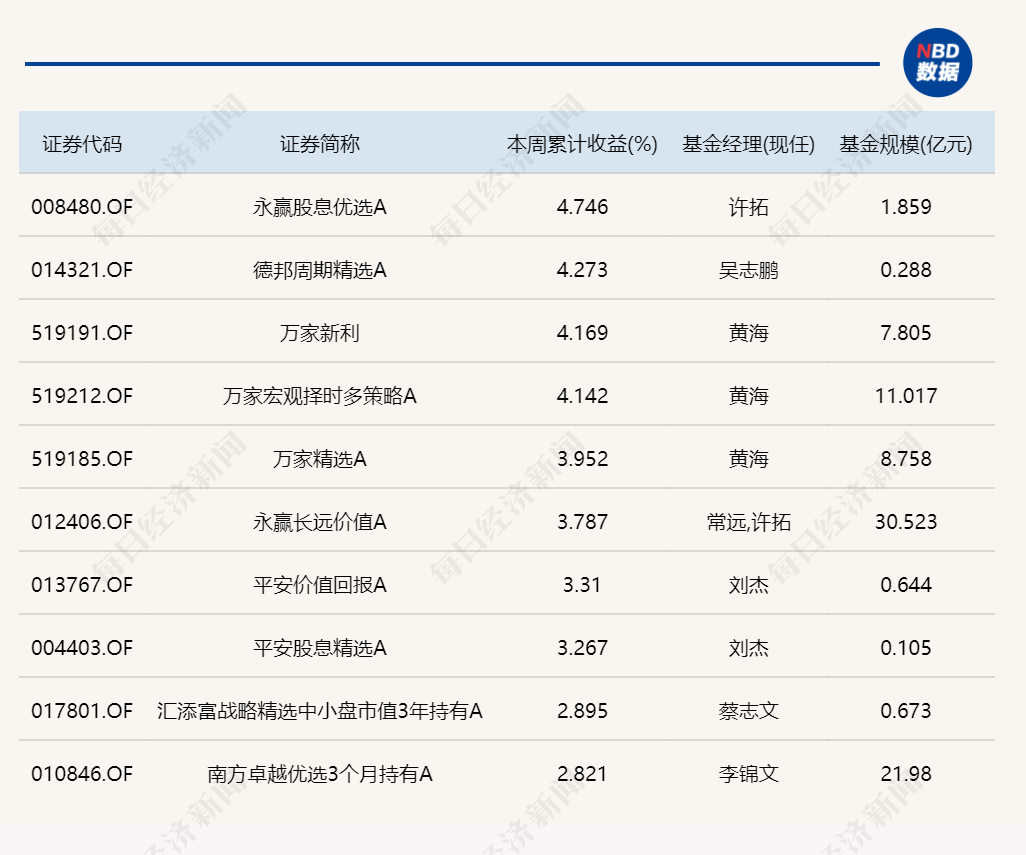
Task: Select code 010846.OF
Action: 82,774
